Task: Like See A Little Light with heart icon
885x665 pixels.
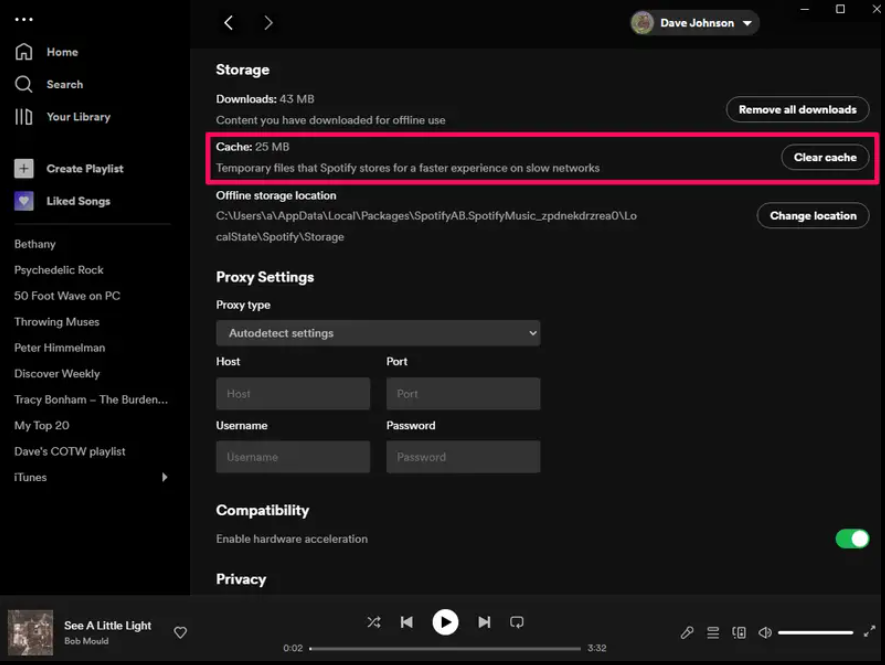Action: pyautogui.click(x=181, y=632)
